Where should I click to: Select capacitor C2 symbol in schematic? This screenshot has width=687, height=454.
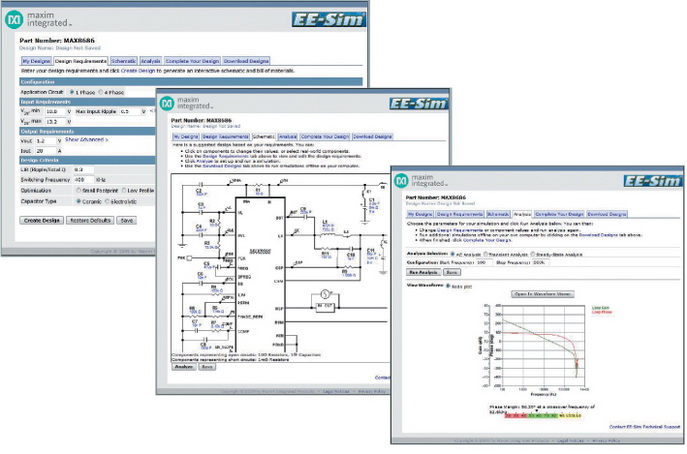coord(201,184)
